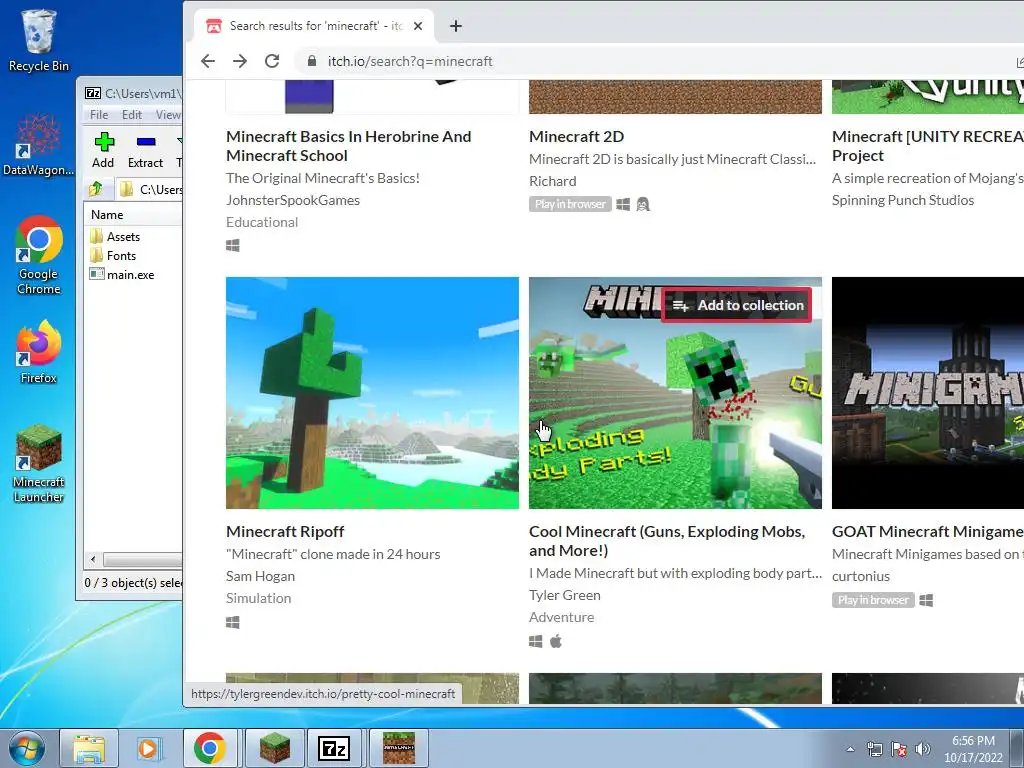Show hidden tray icons arrow

850,749
